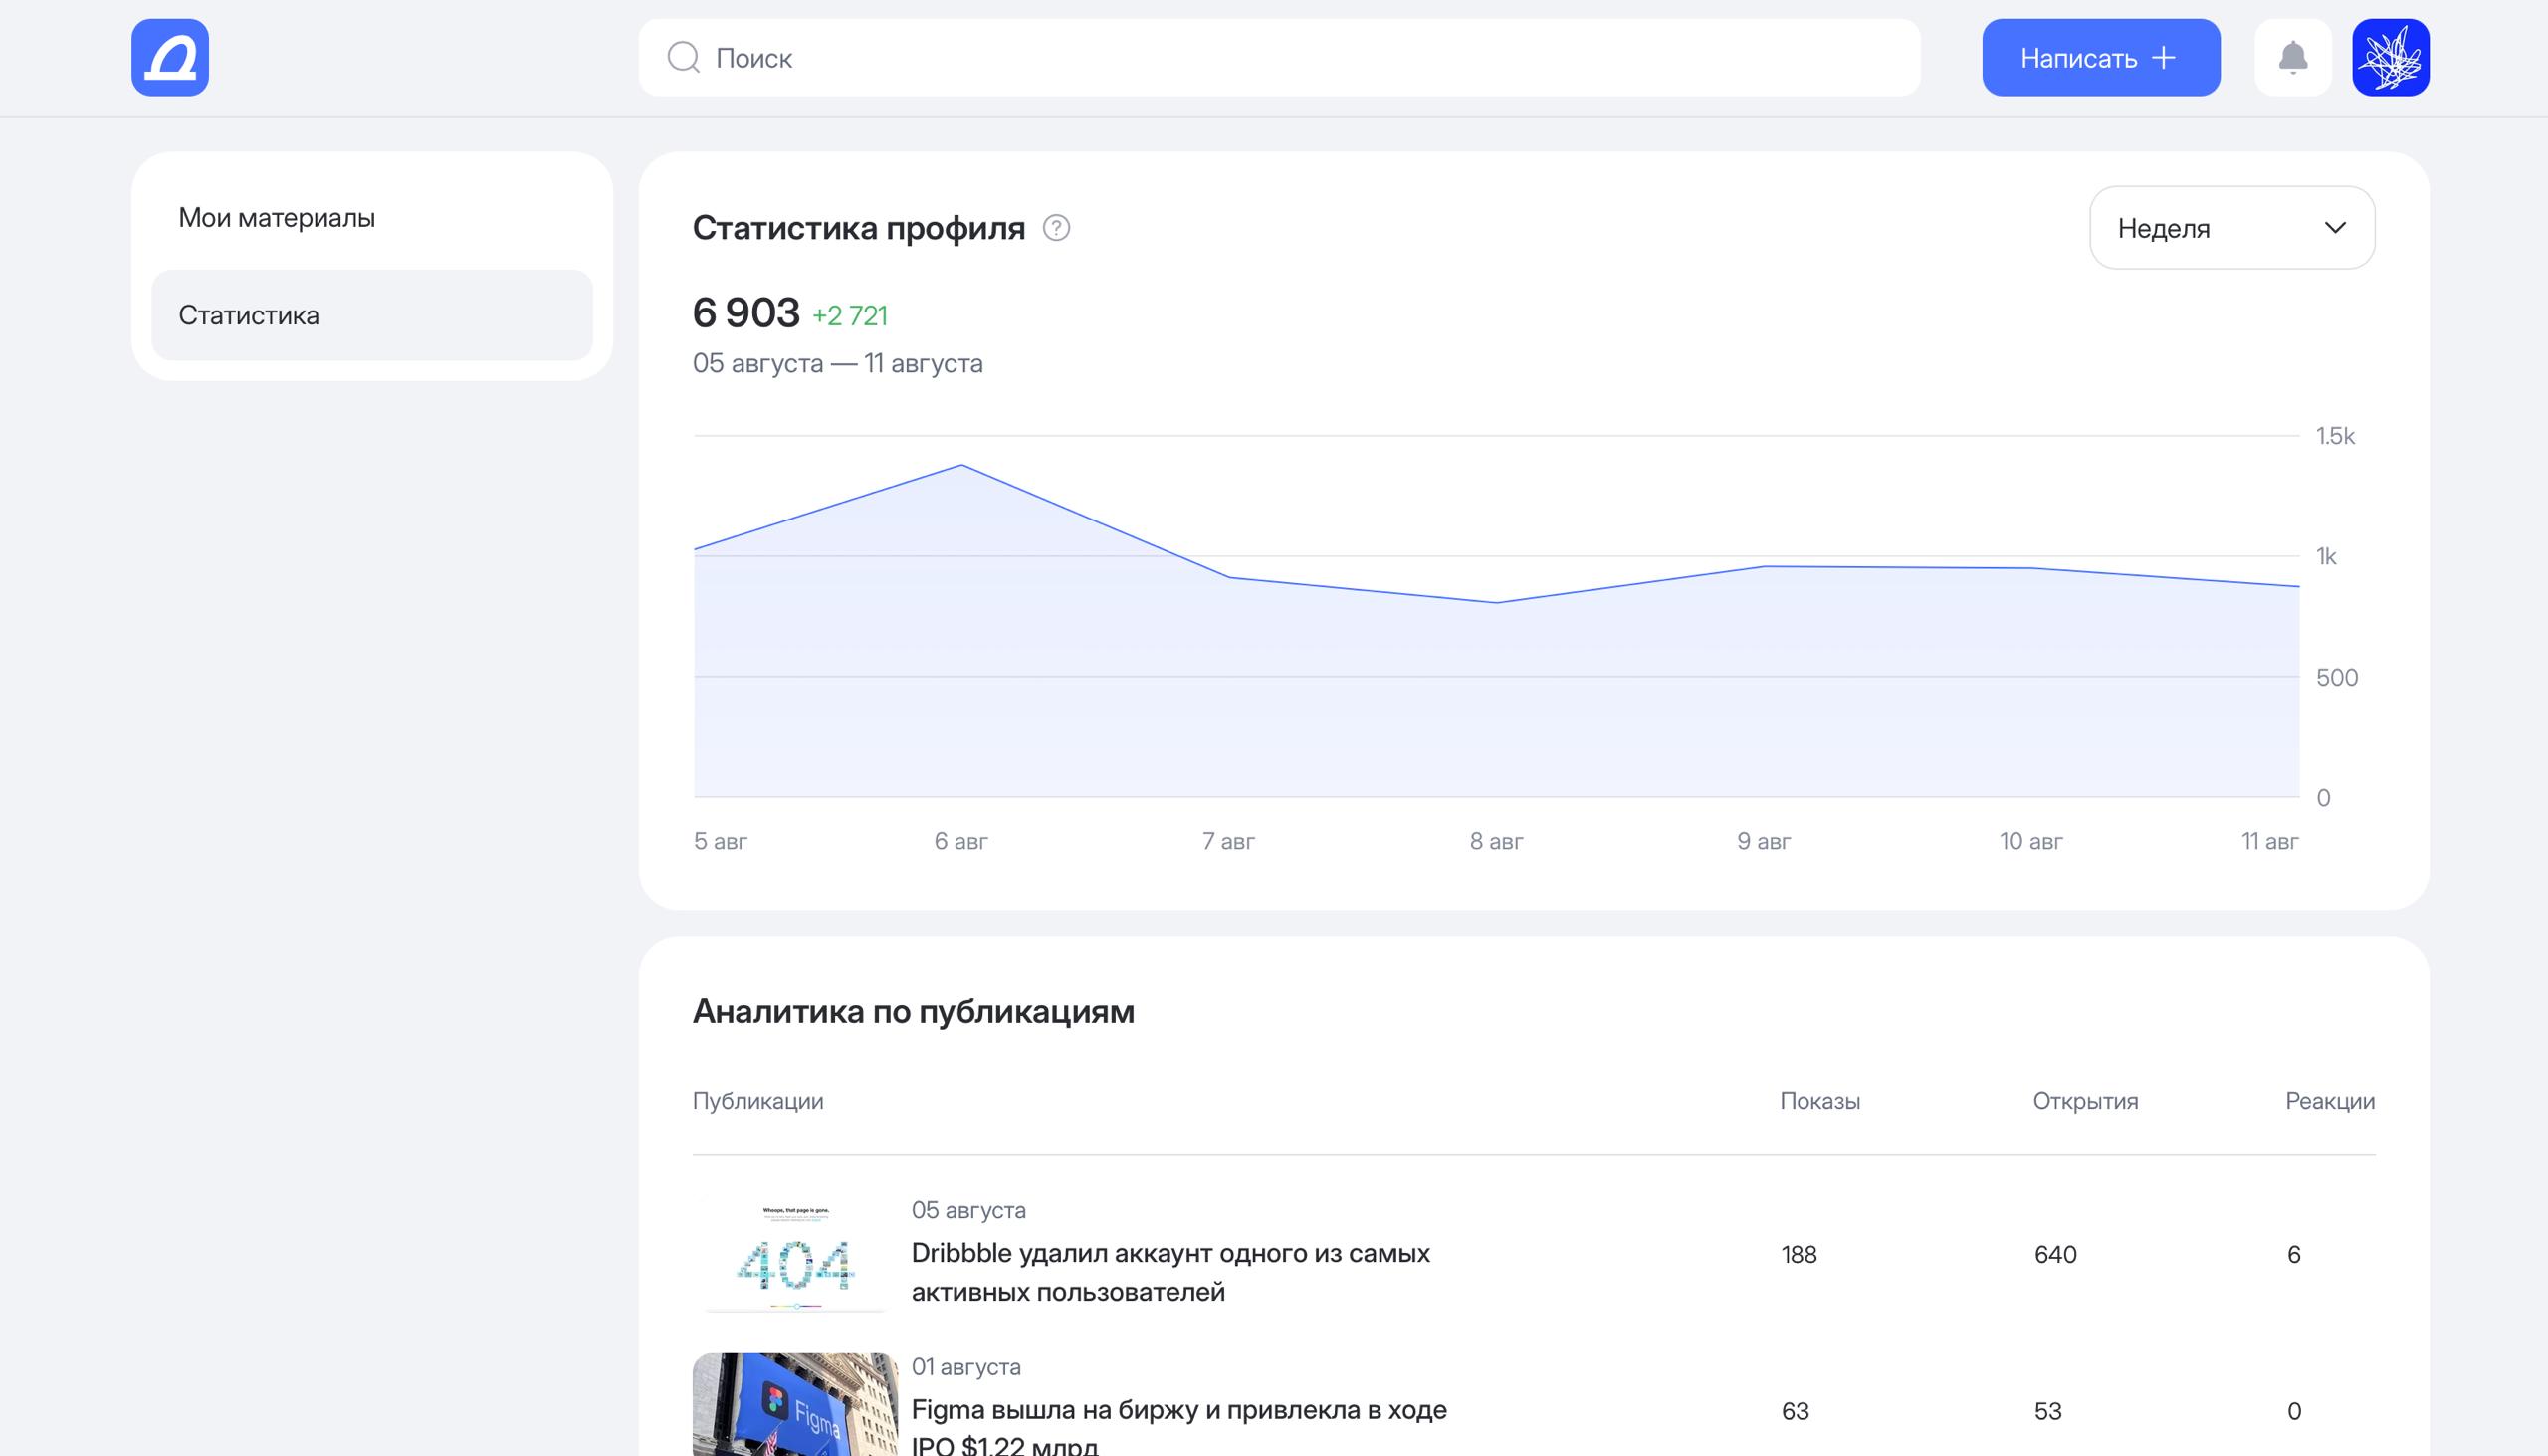The height and width of the screenshot is (1456, 2548).
Task: Click the Статистика профиля heading
Action: point(859,228)
